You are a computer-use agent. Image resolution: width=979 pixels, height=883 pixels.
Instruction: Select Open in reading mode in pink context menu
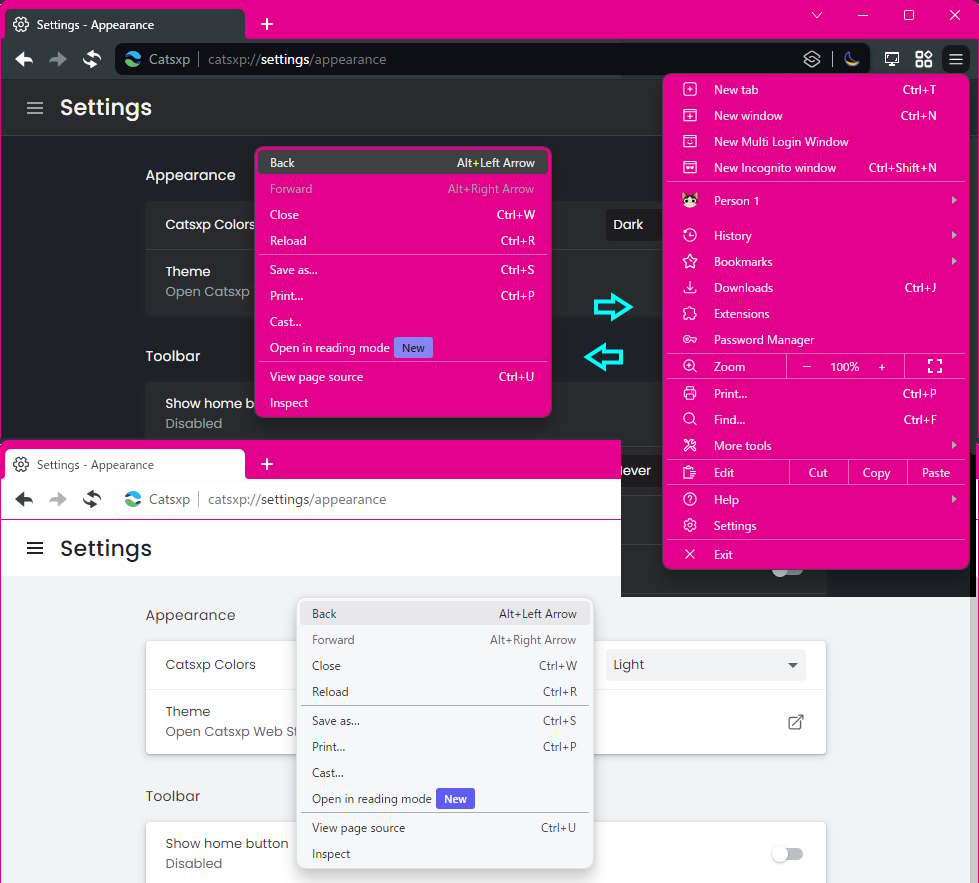tap(330, 348)
